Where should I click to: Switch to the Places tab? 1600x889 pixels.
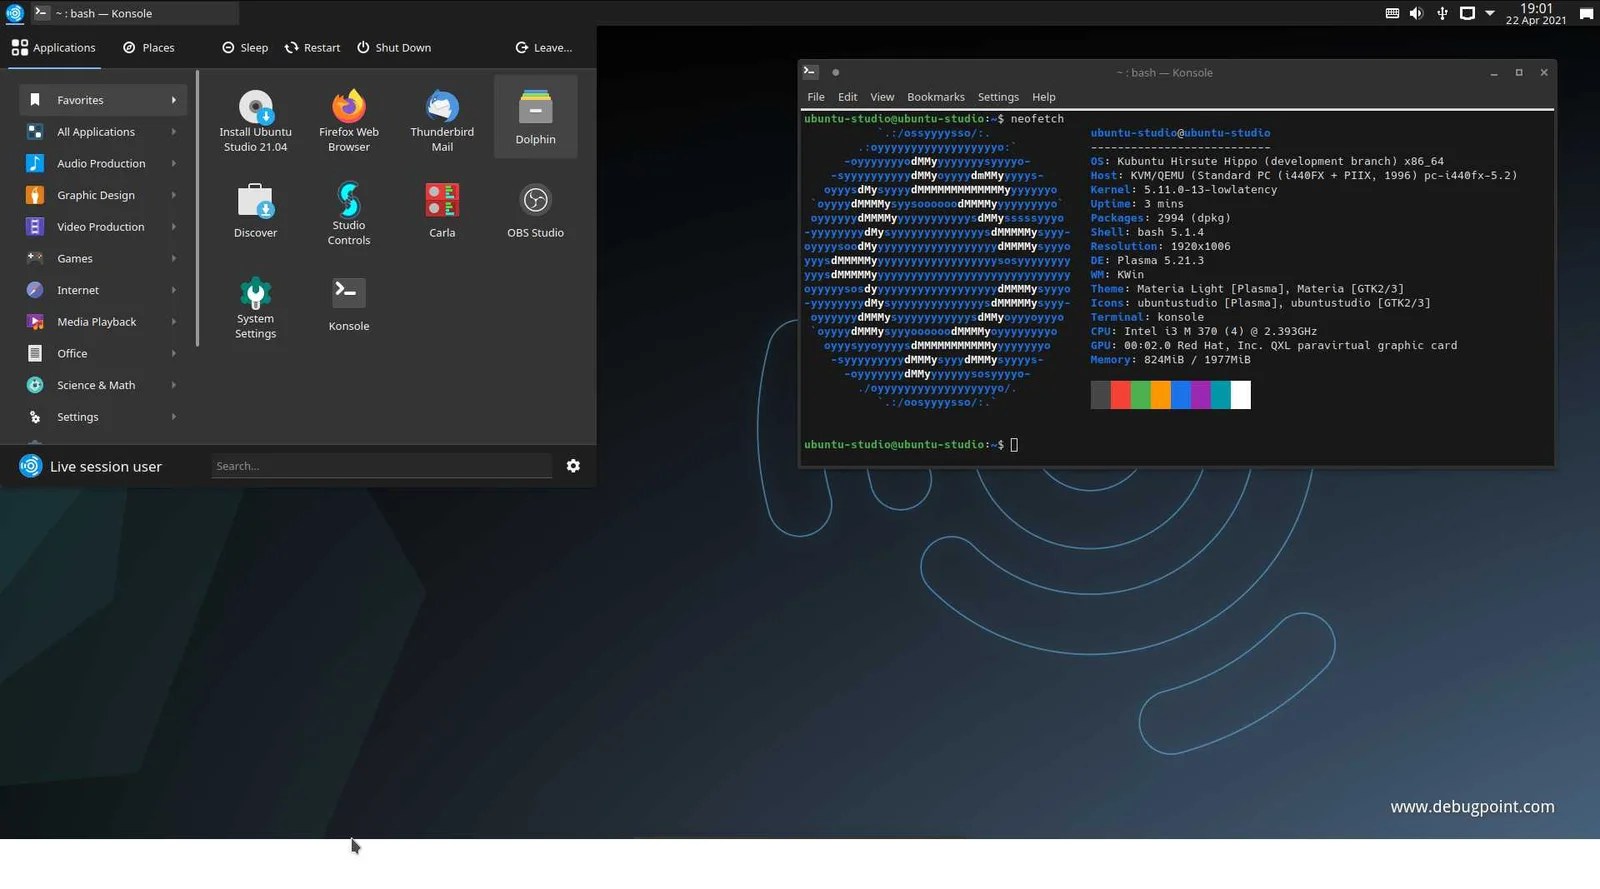click(x=148, y=47)
